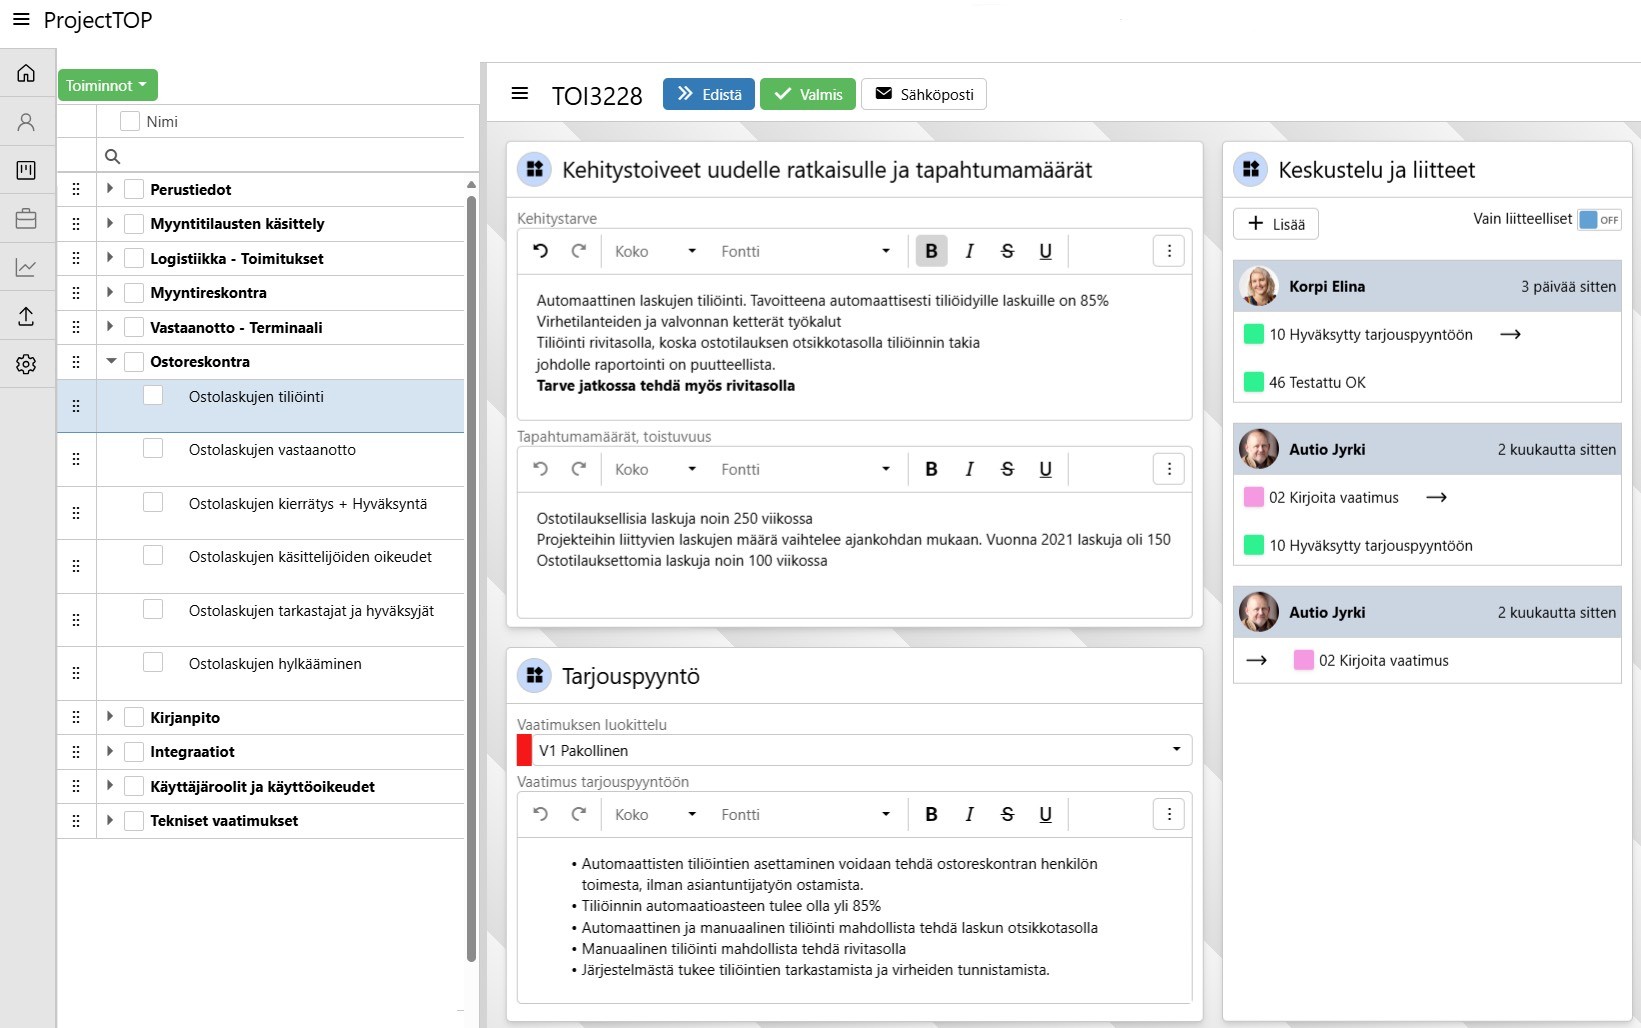
Task: Click the Valmis button
Action: click(807, 94)
